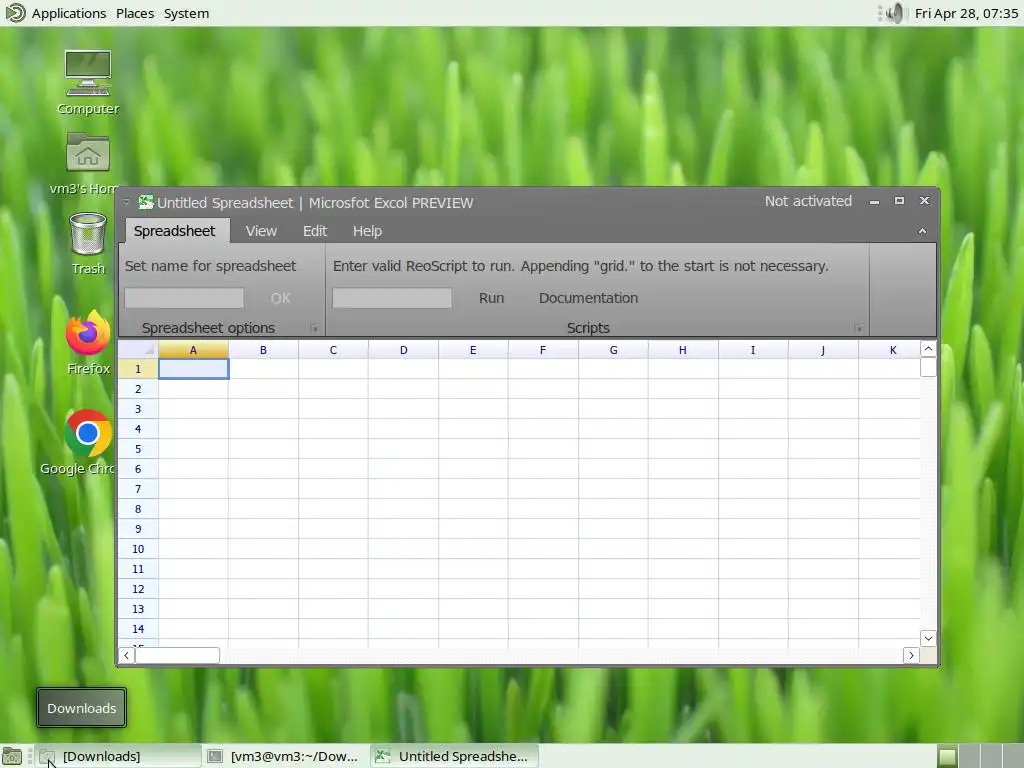Click the Run script button
Viewport: 1024px width, 768px height.
(x=491, y=298)
